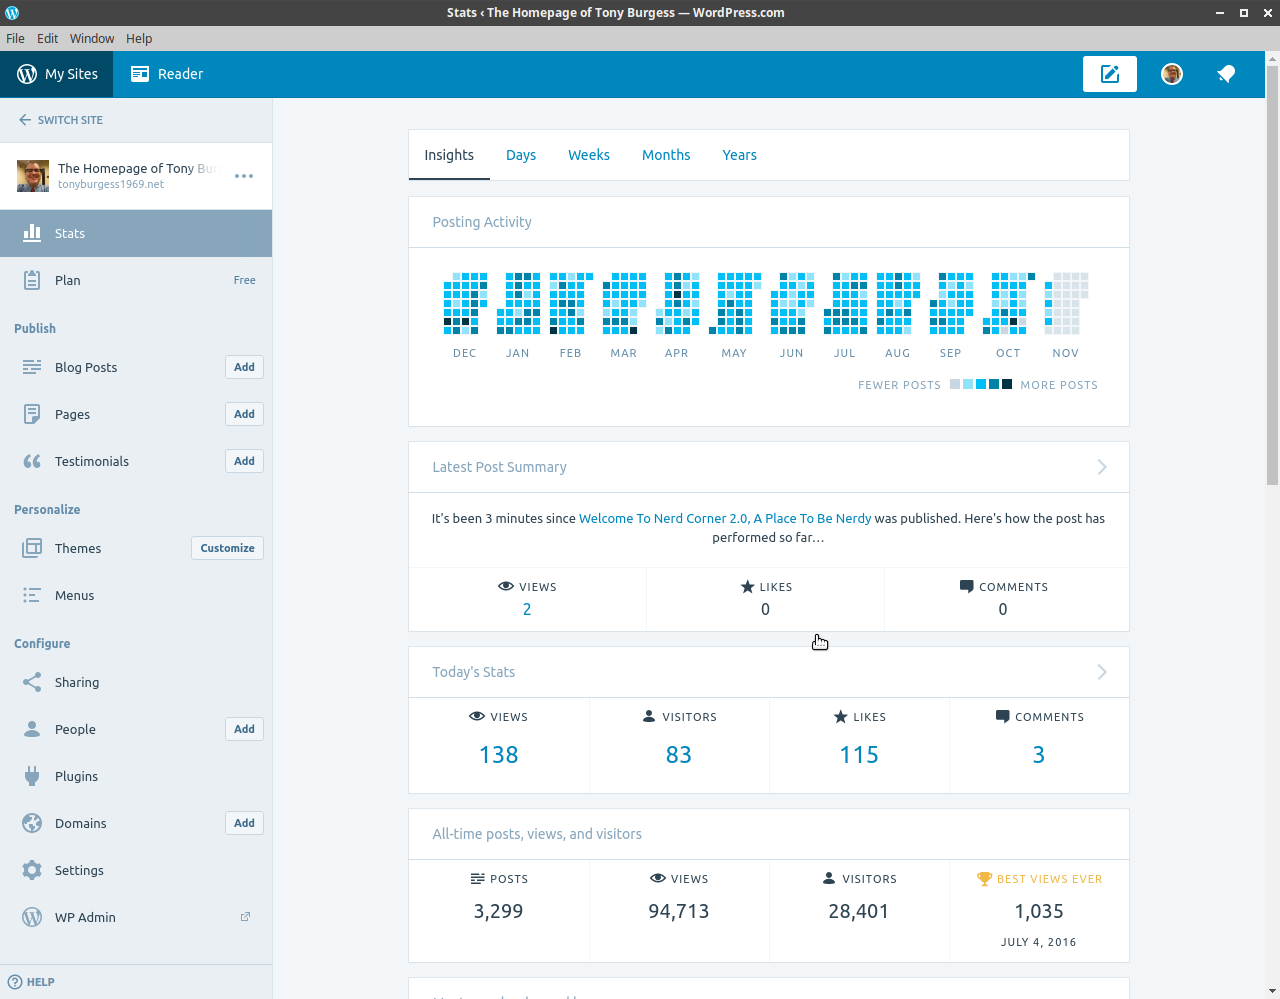Open the site options ellipsis menu
Viewport: 1280px width, 999px height.
[244, 176]
